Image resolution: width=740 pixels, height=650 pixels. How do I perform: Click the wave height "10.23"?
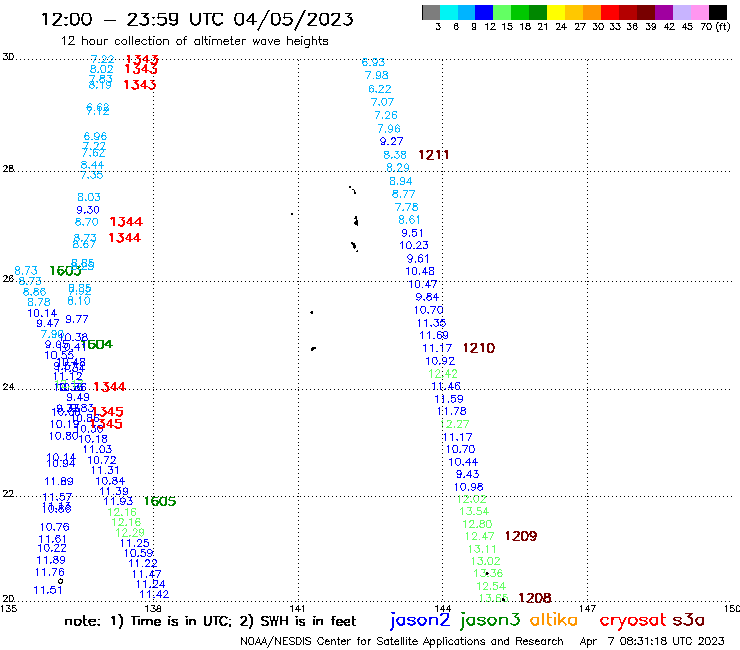coord(413,245)
